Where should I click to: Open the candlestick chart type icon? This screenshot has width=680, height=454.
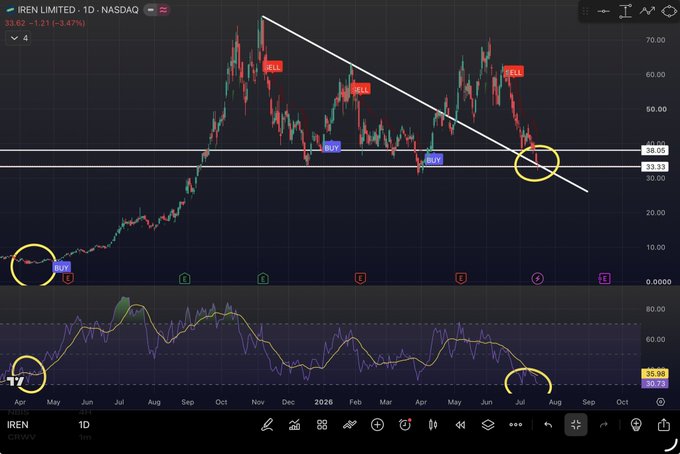pyautogui.click(x=433, y=425)
